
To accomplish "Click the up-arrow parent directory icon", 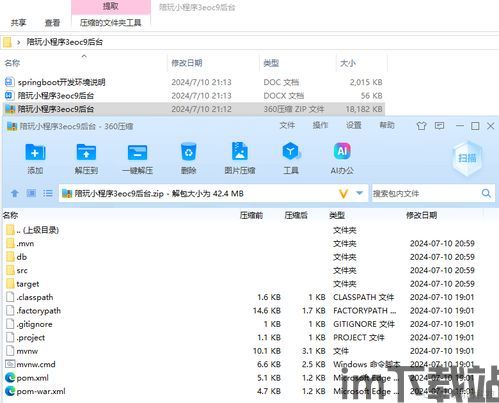I will [x=15, y=193].
